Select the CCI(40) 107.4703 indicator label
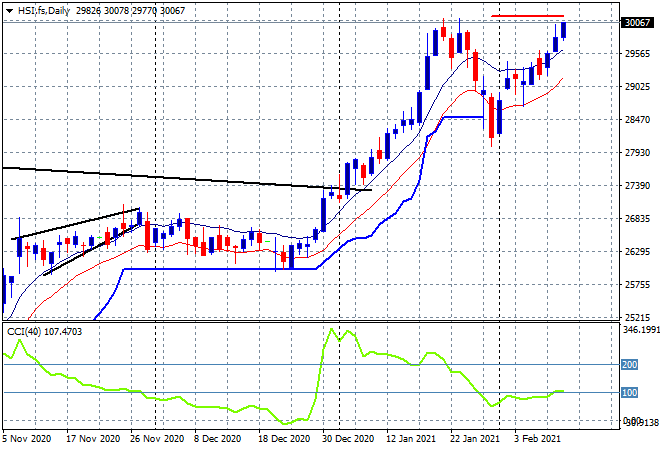660x450 pixels. click(x=45, y=332)
